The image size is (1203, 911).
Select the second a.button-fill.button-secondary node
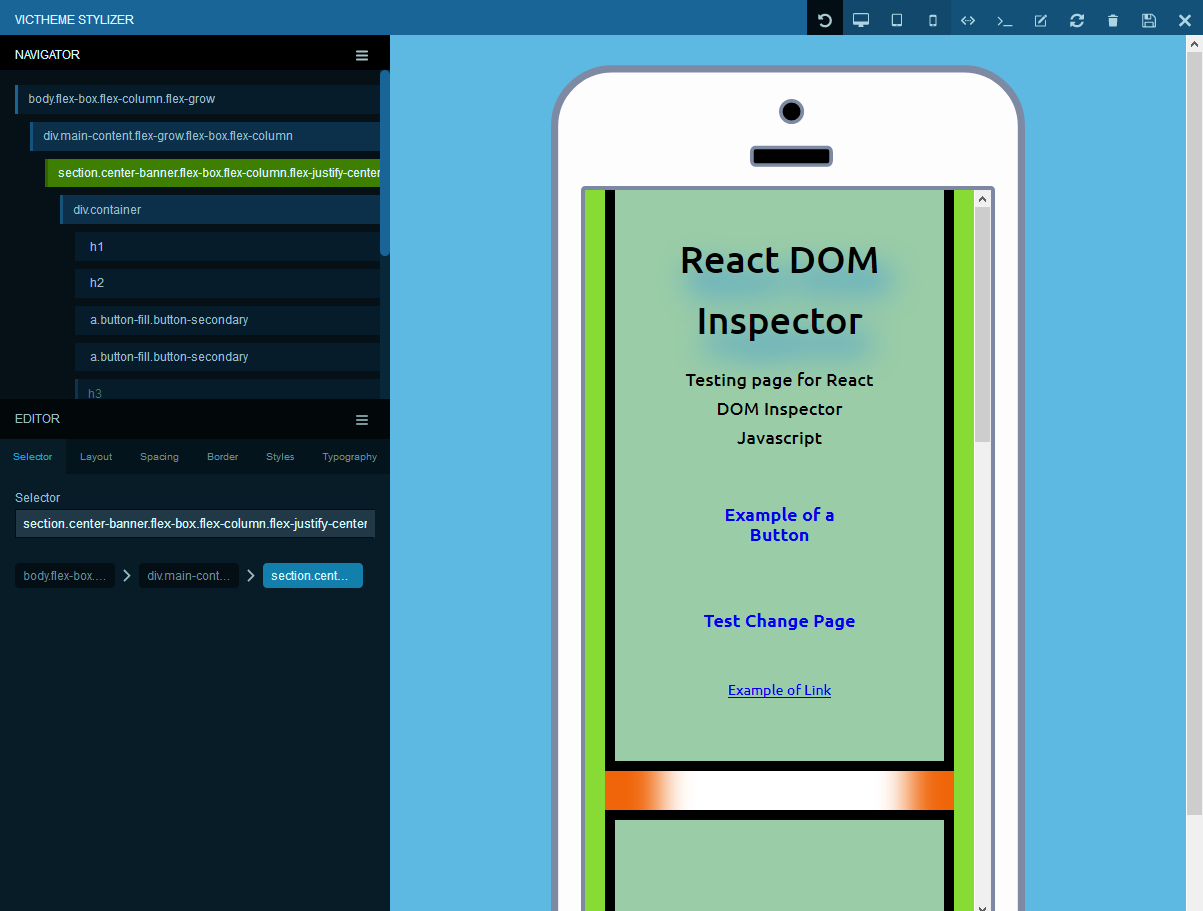[x=228, y=357]
